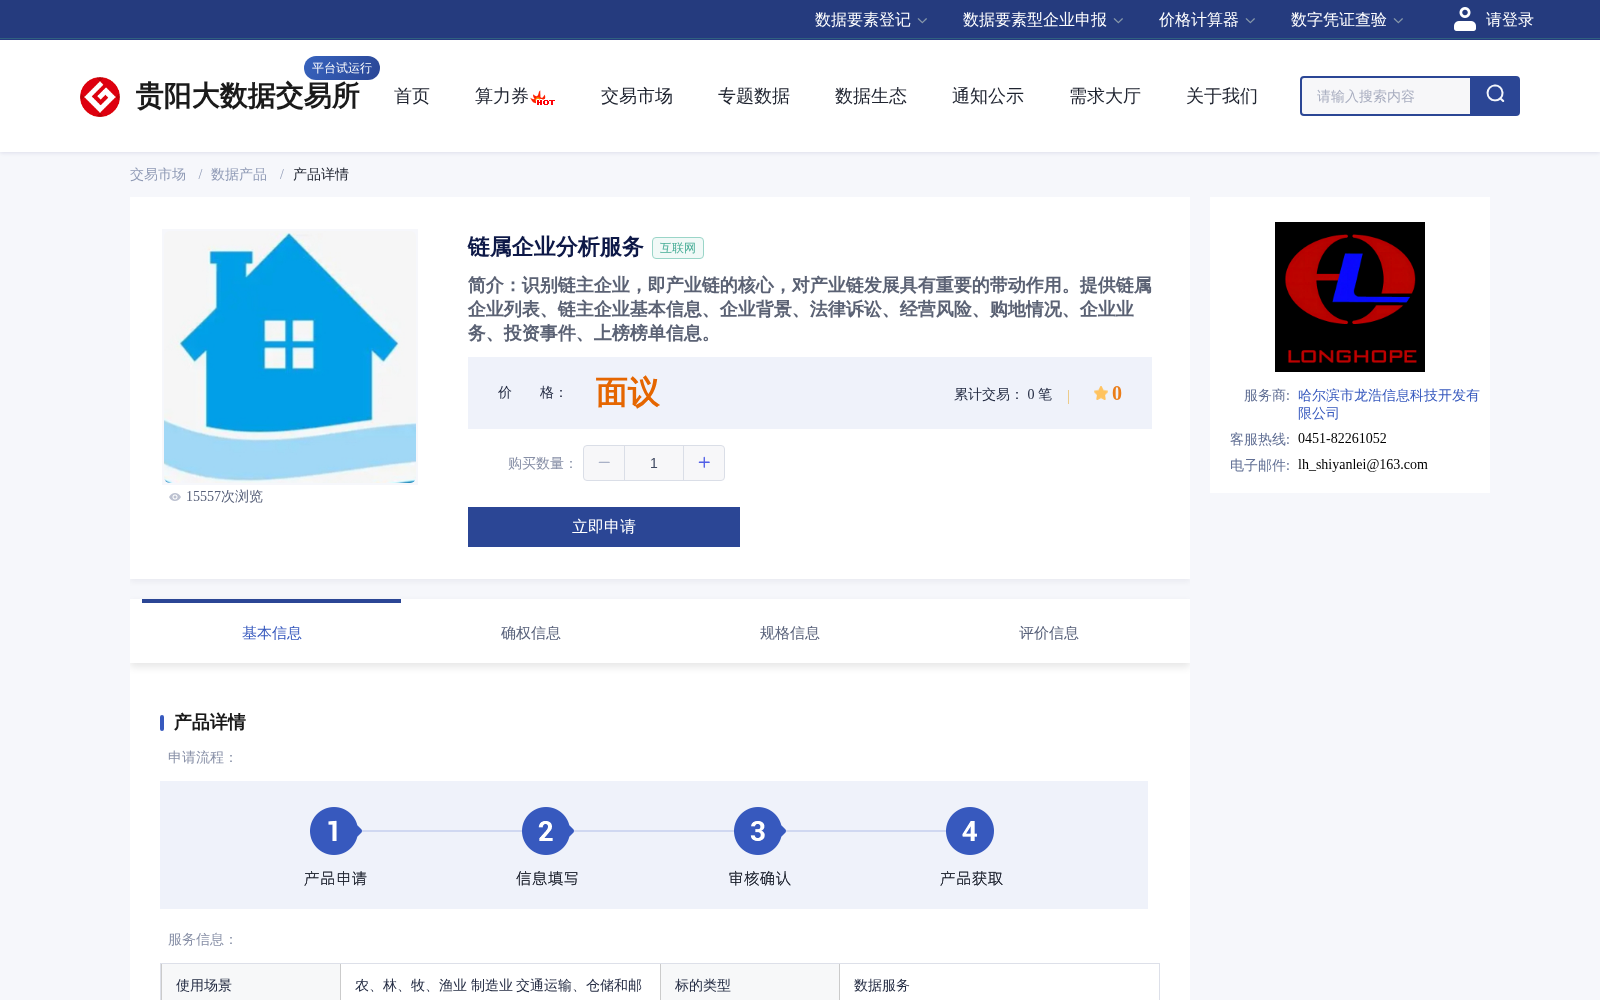
Task: Decrease purchase quantity with minus button
Action: (604, 463)
